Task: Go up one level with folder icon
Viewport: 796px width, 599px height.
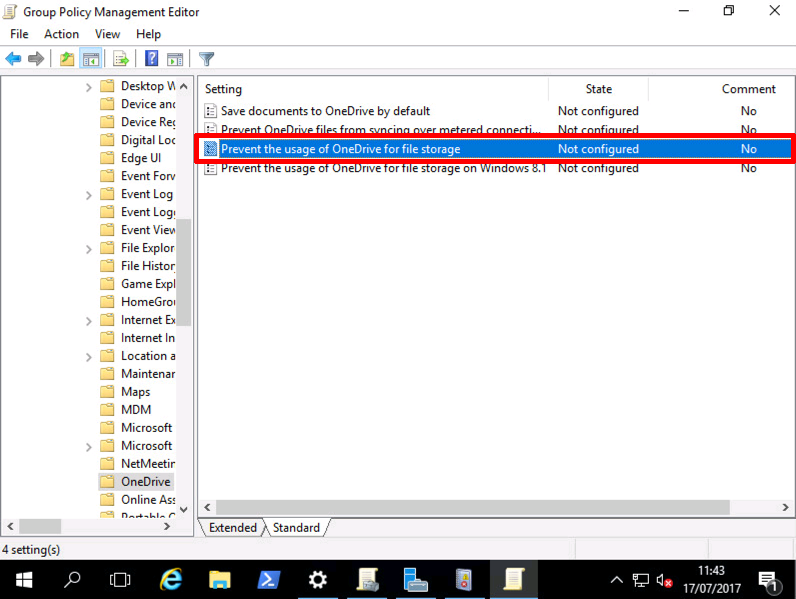Action: pos(67,59)
